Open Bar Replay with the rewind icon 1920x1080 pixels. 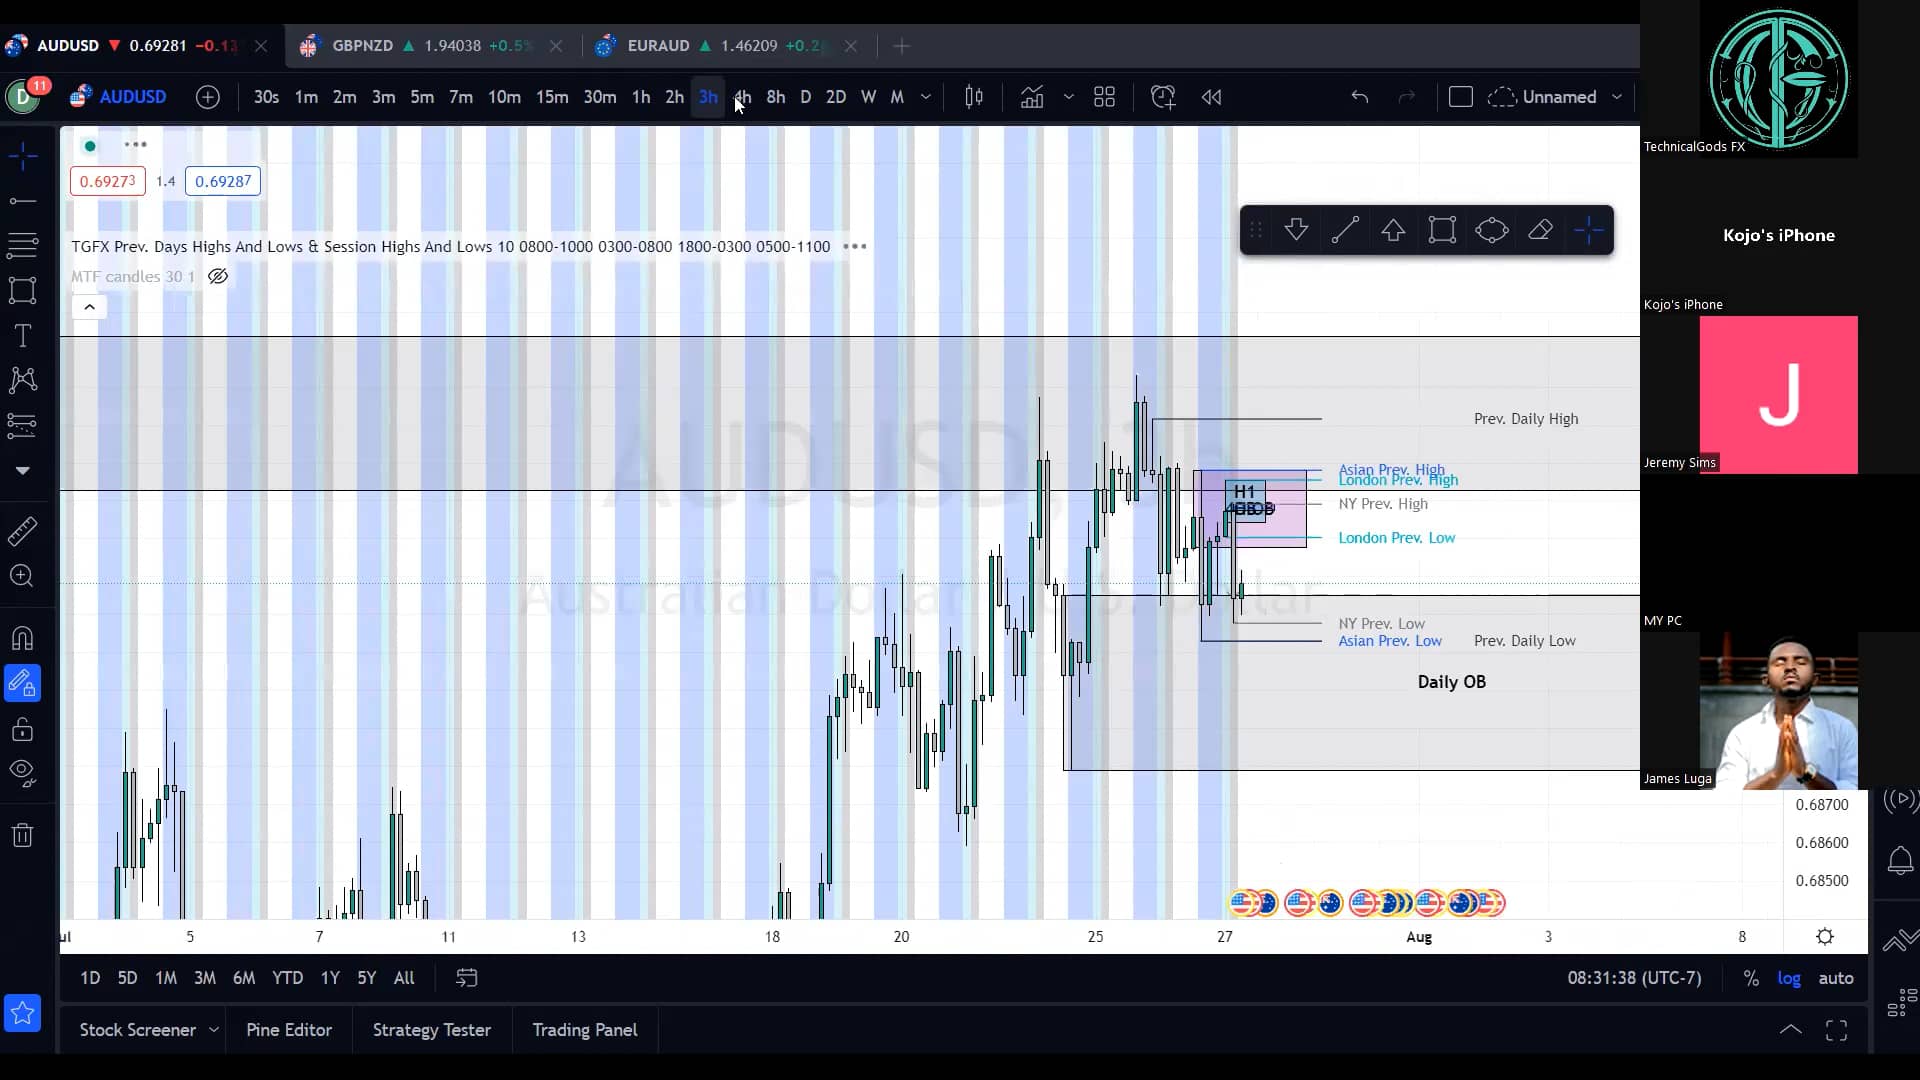(x=1210, y=97)
